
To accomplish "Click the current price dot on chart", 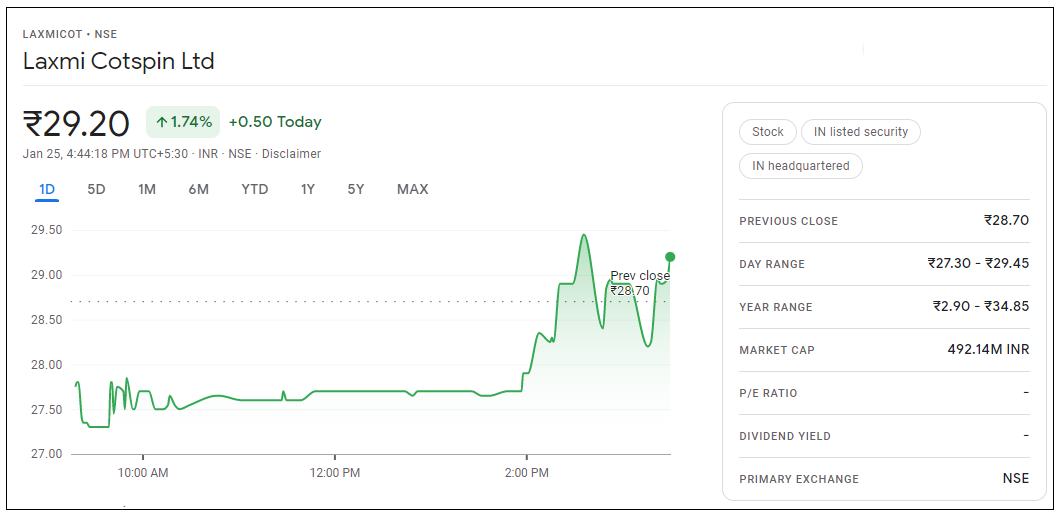I will click(x=670, y=257).
